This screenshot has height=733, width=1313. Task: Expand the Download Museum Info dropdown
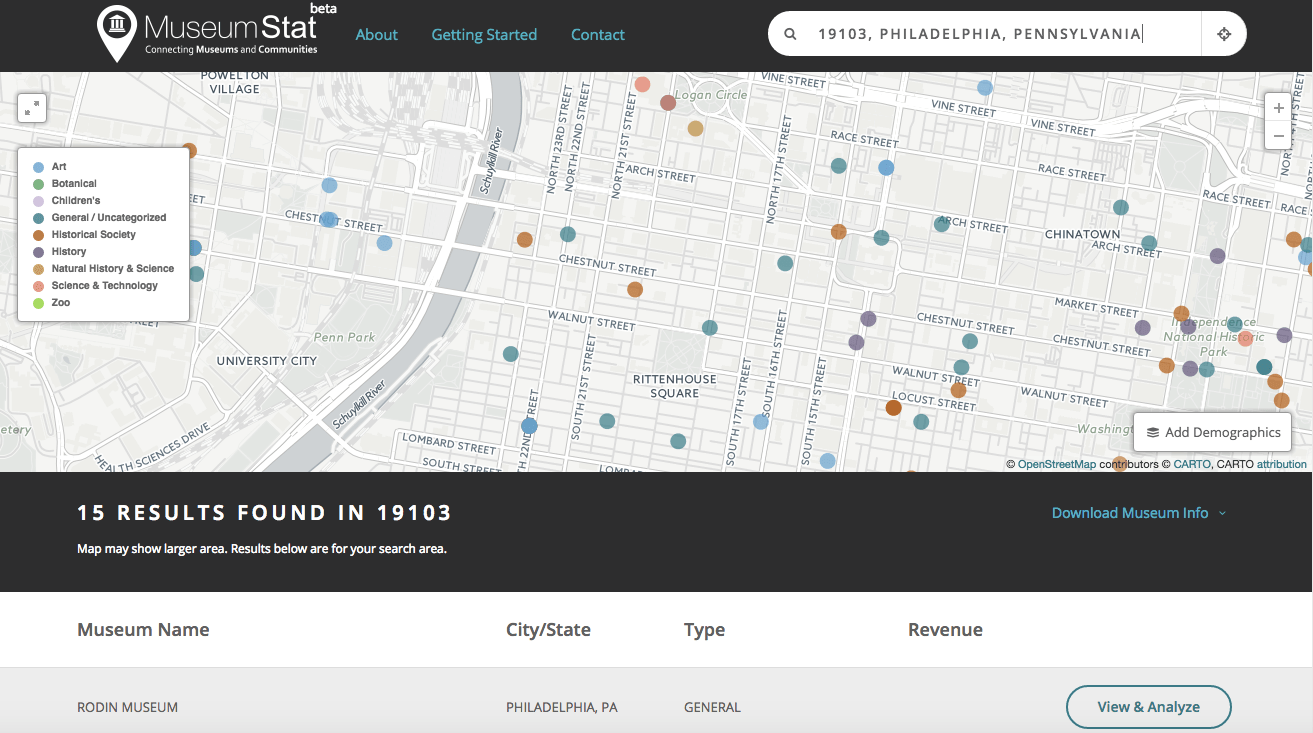click(x=1139, y=512)
